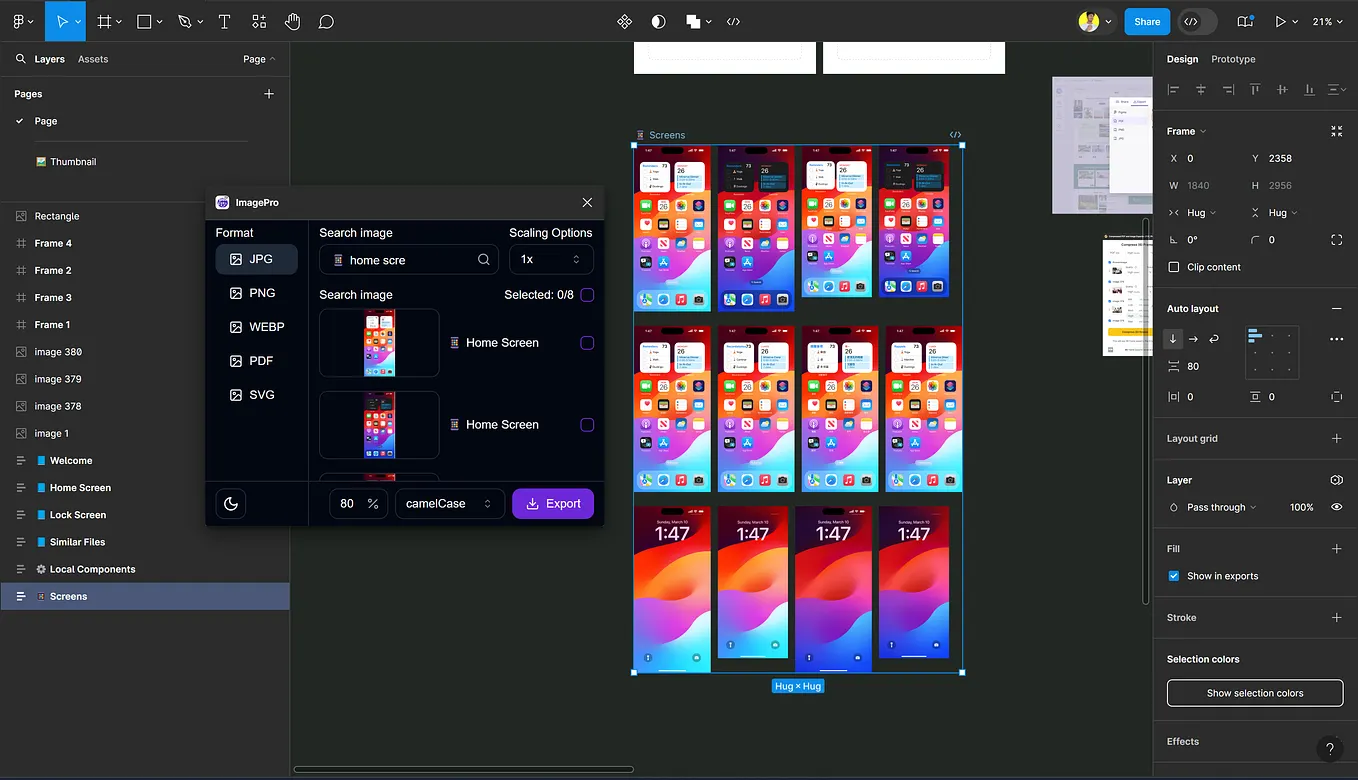This screenshot has height=780, width=1358.
Task: Toggle Dev Mode switch
Action: point(1198,21)
